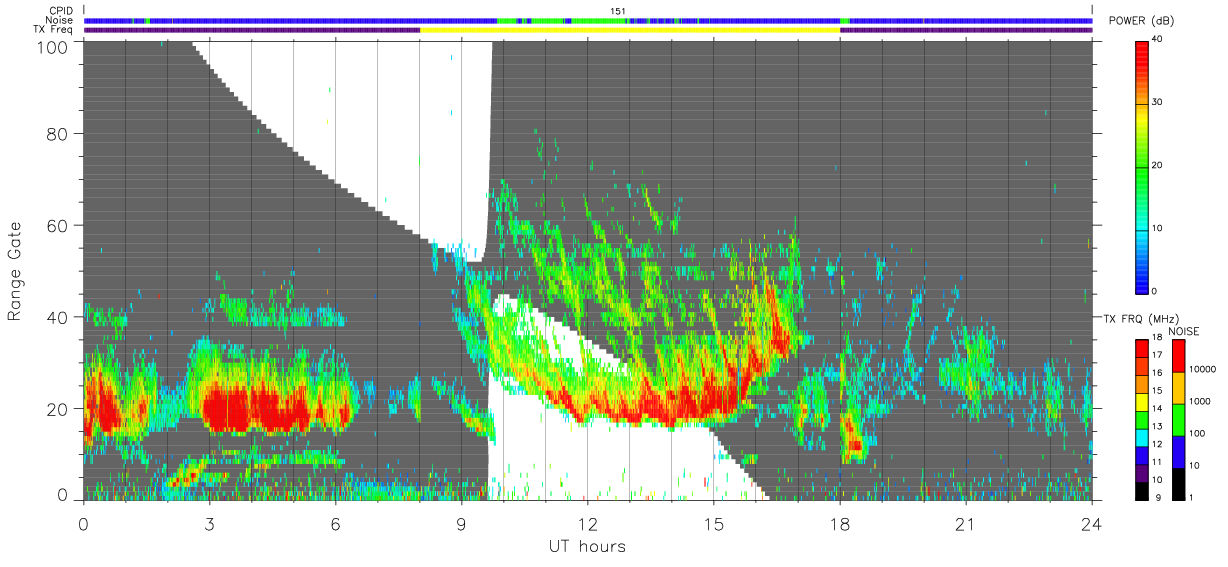Click the "13" label on TX FRQ legend
The height and width of the screenshot is (567, 1228).
click(1159, 426)
